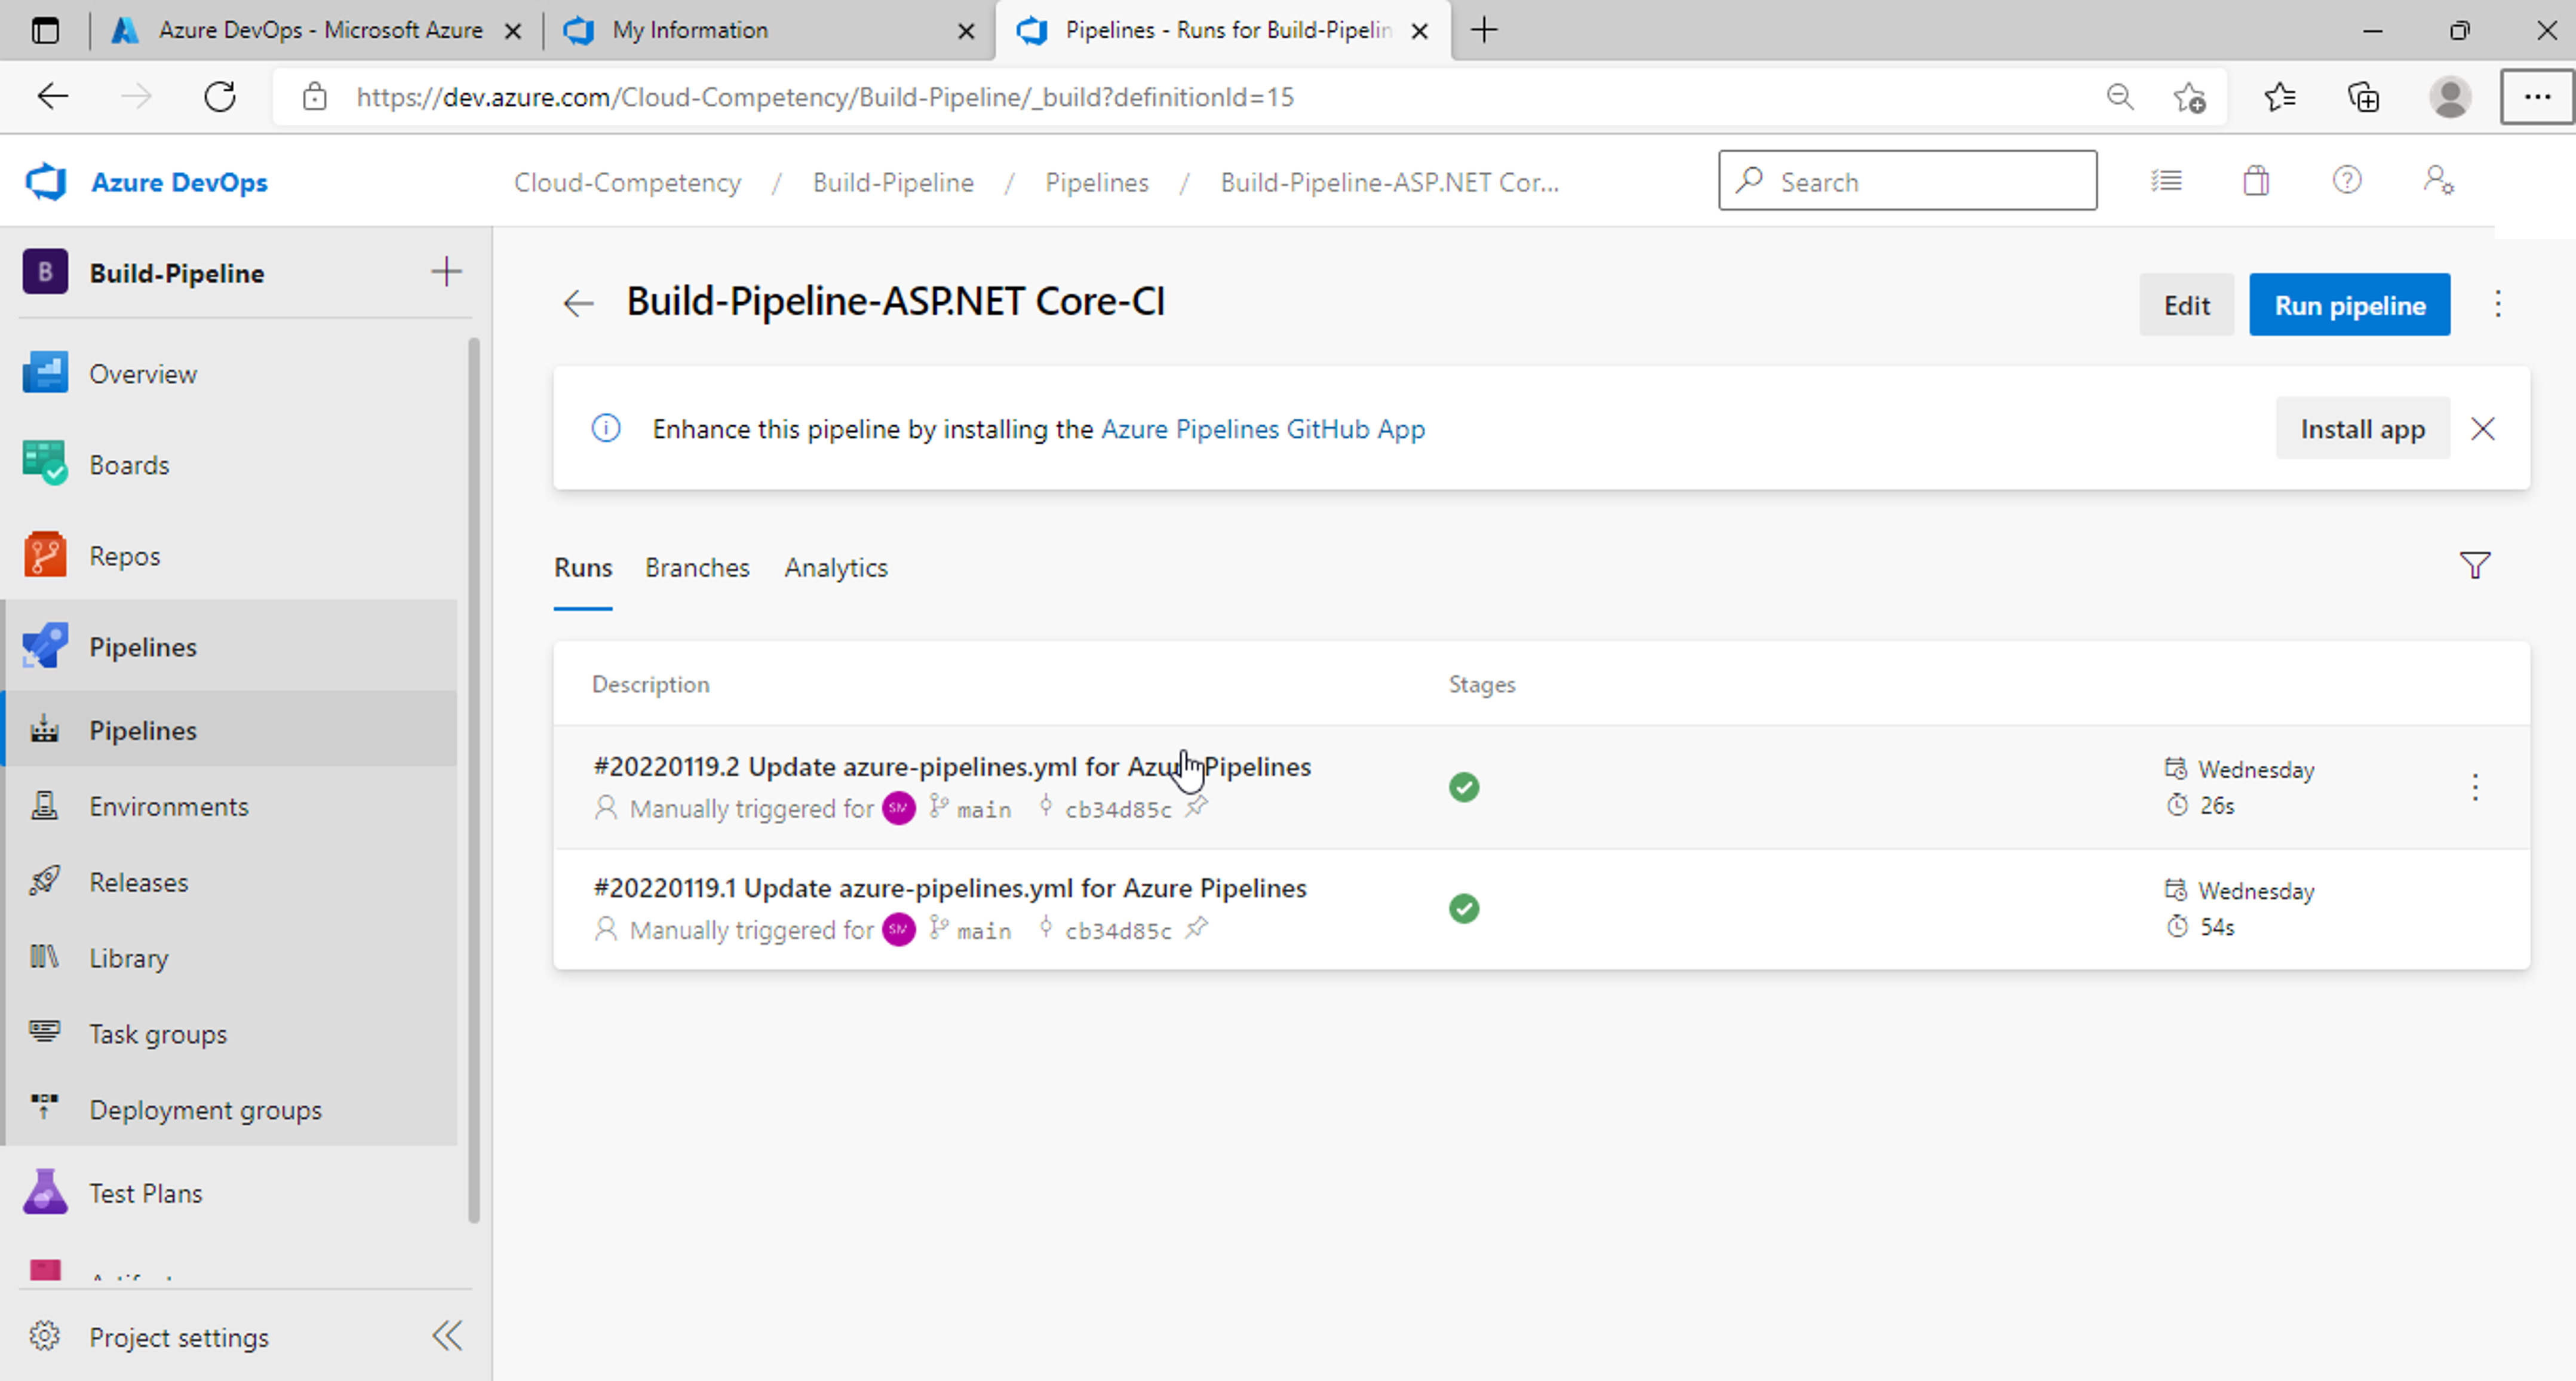Viewport: 2576px width, 1381px height.
Task: Open browser Favorites list icon
Action: (2279, 96)
